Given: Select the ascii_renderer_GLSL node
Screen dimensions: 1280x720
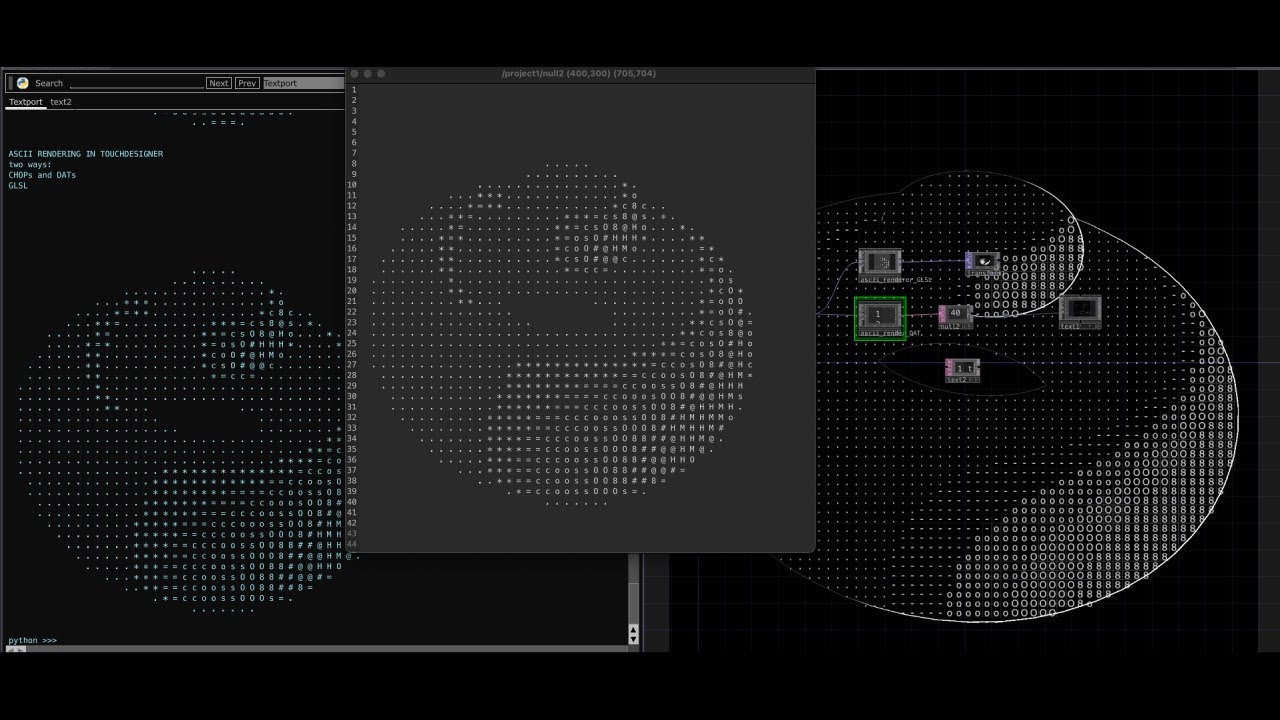Looking at the screenshot, I should click(880, 263).
